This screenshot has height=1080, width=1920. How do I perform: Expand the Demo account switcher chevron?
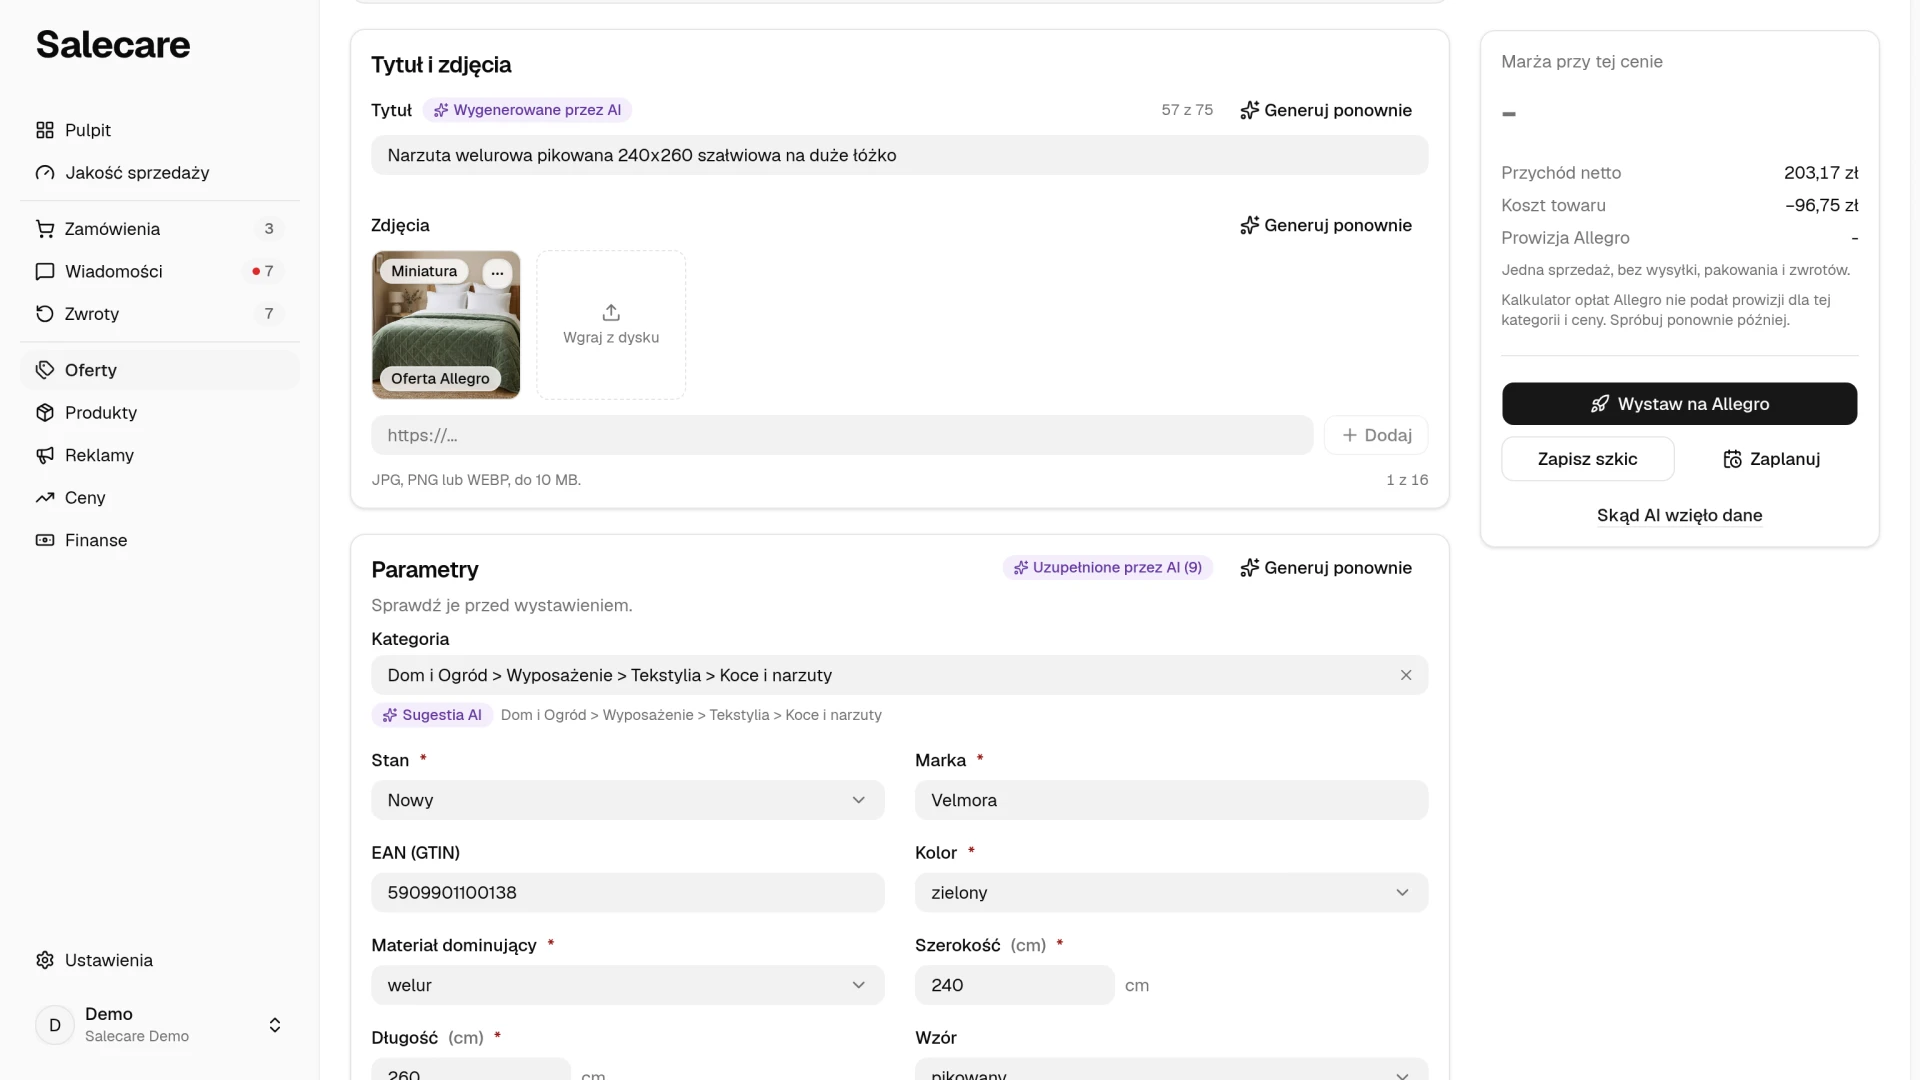275,1025
